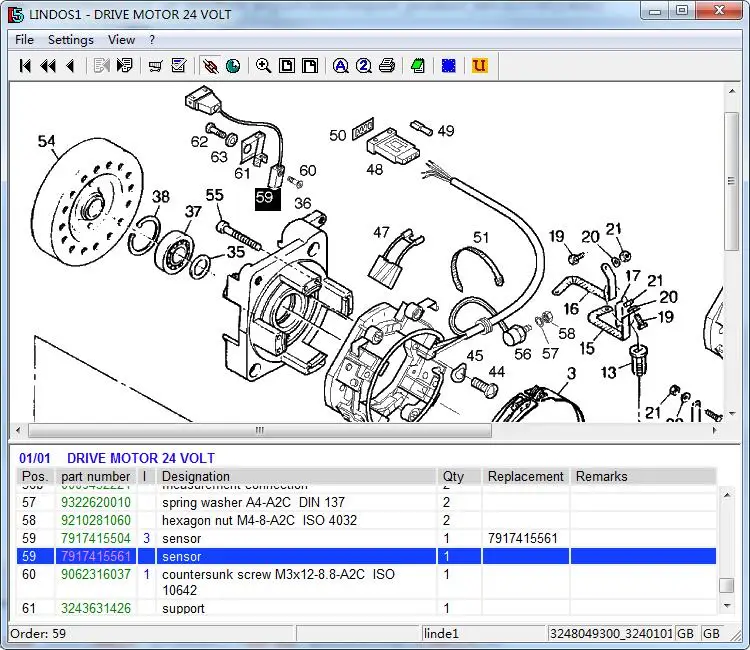750x650 pixels.
Task: Click the part number column header
Action: coord(96,477)
